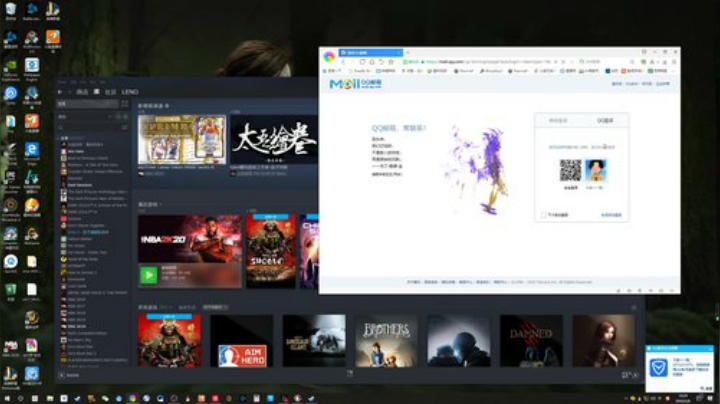Click the Steam library search field

(91, 128)
